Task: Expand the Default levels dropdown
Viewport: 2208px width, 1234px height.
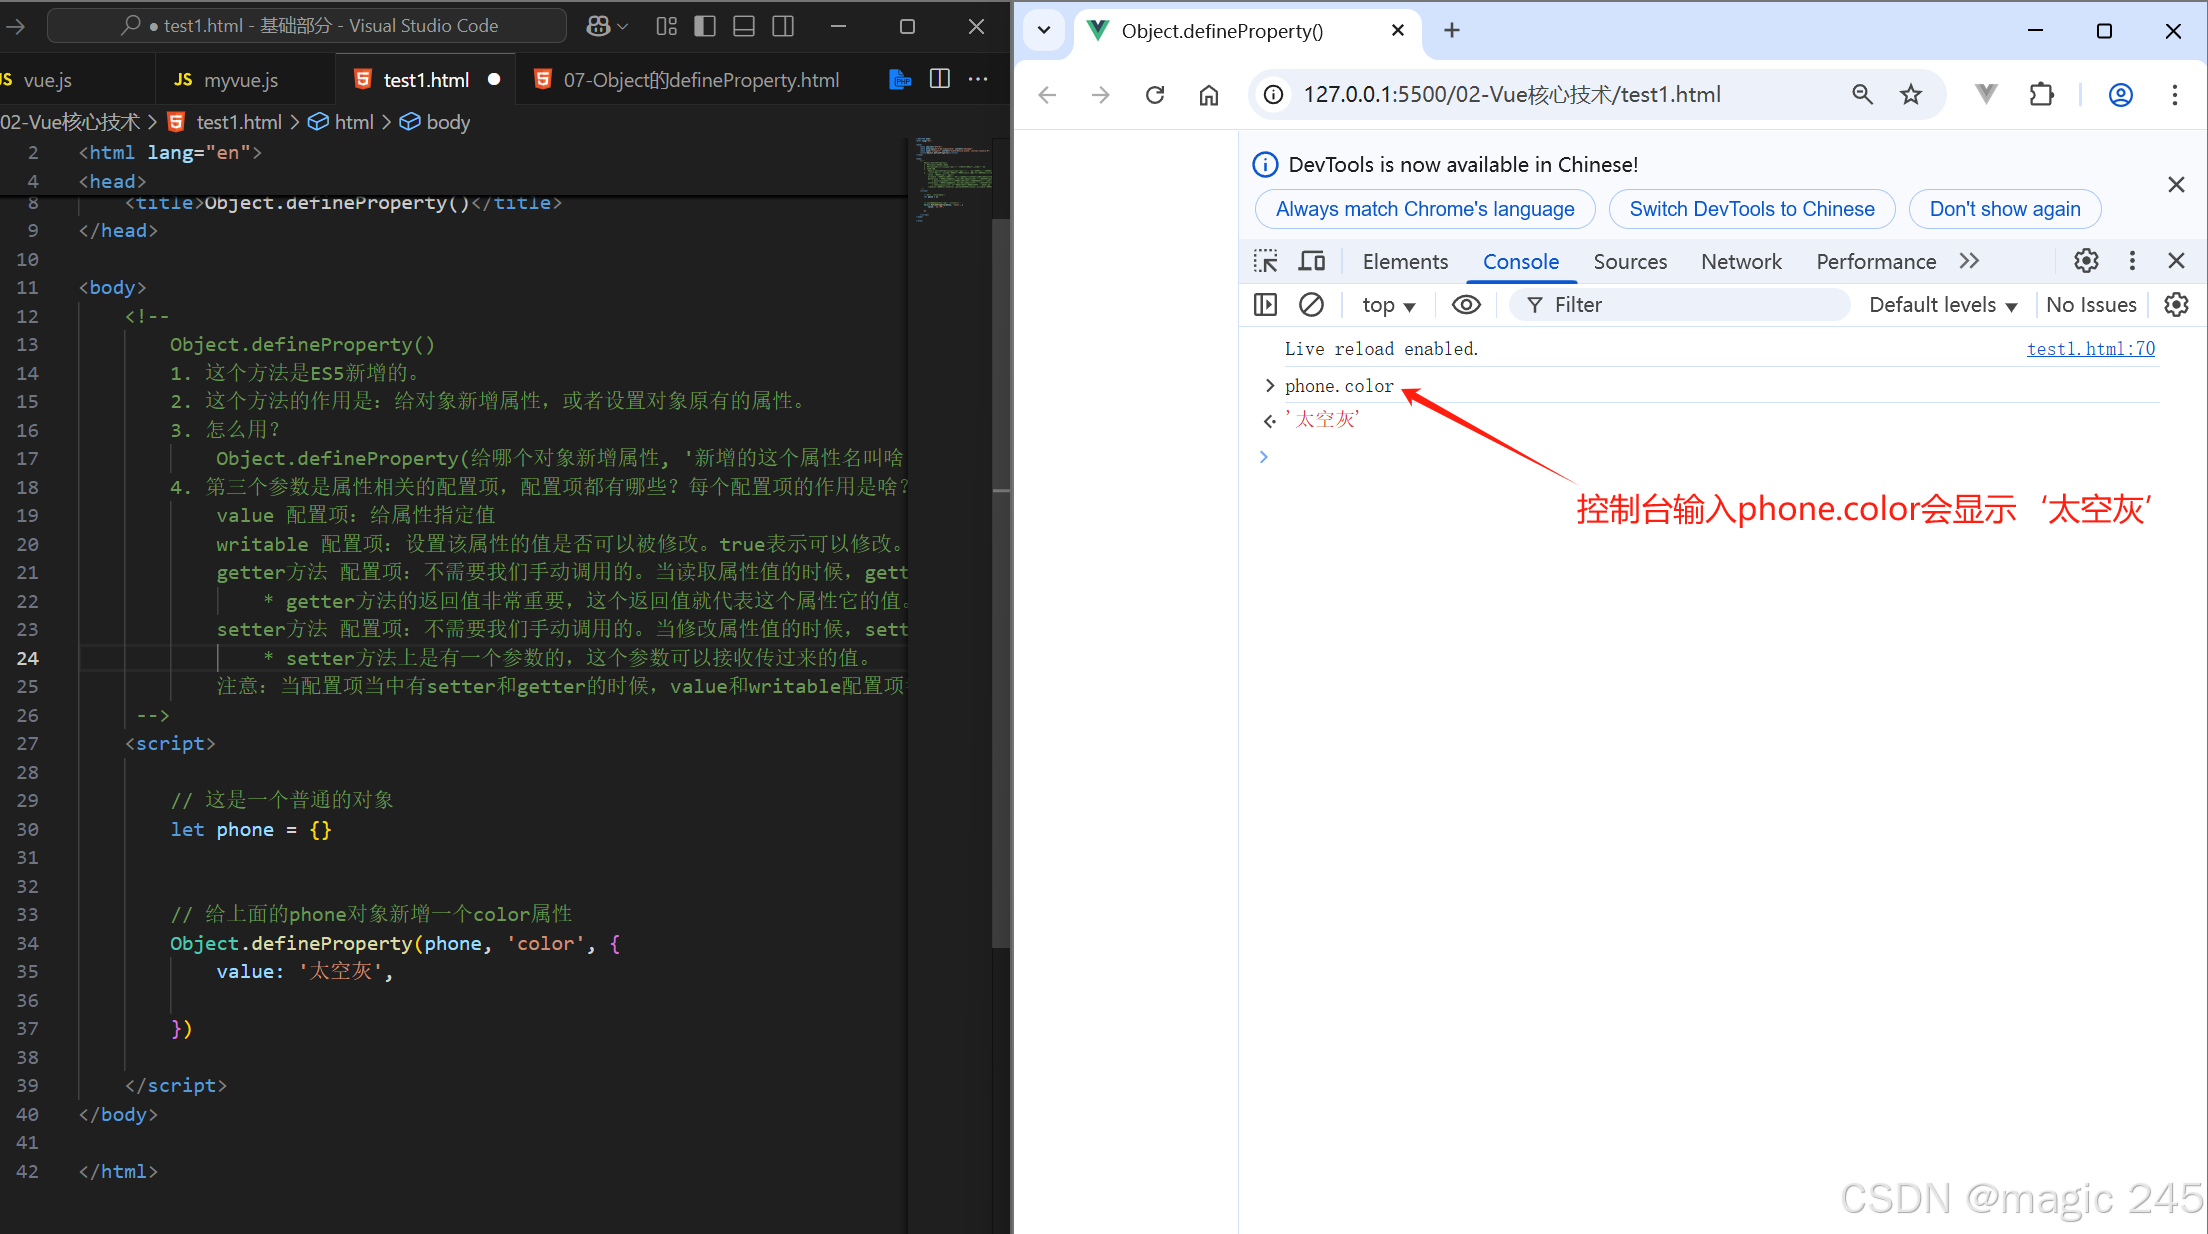Action: point(1942,305)
